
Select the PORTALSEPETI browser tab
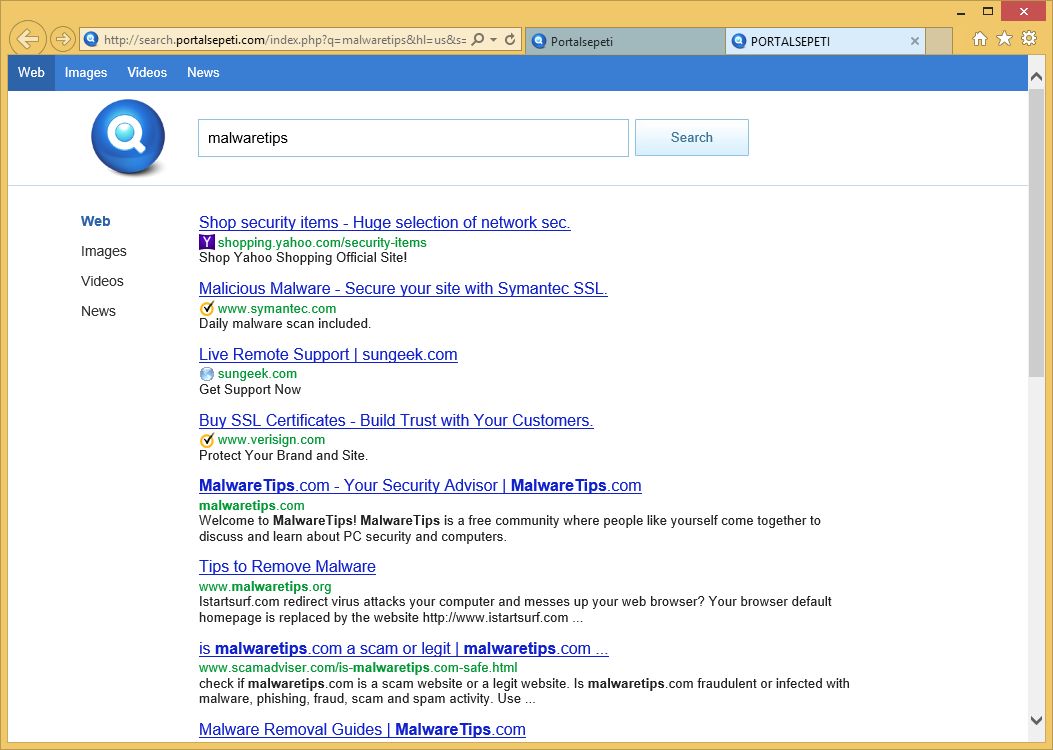click(x=825, y=42)
